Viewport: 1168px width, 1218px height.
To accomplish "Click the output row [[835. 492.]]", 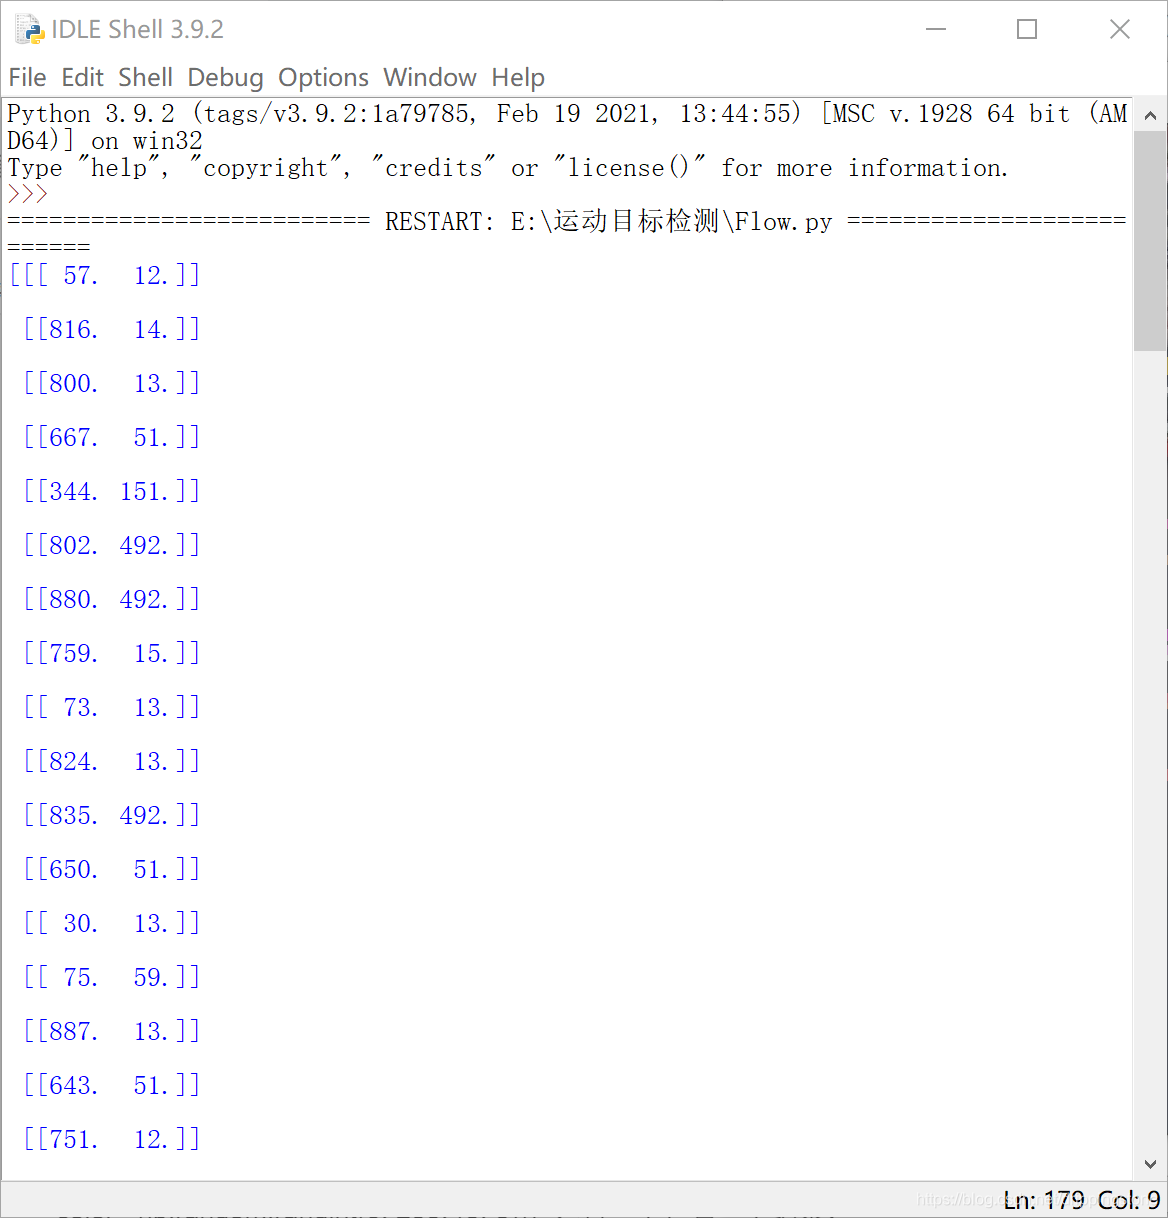I will (111, 815).
